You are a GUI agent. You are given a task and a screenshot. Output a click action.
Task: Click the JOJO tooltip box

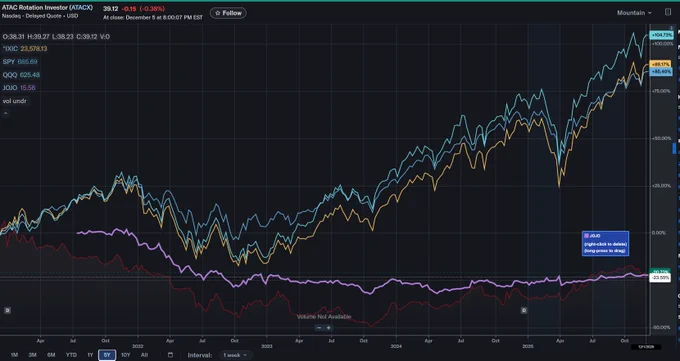pyautogui.click(x=605, y=243)
